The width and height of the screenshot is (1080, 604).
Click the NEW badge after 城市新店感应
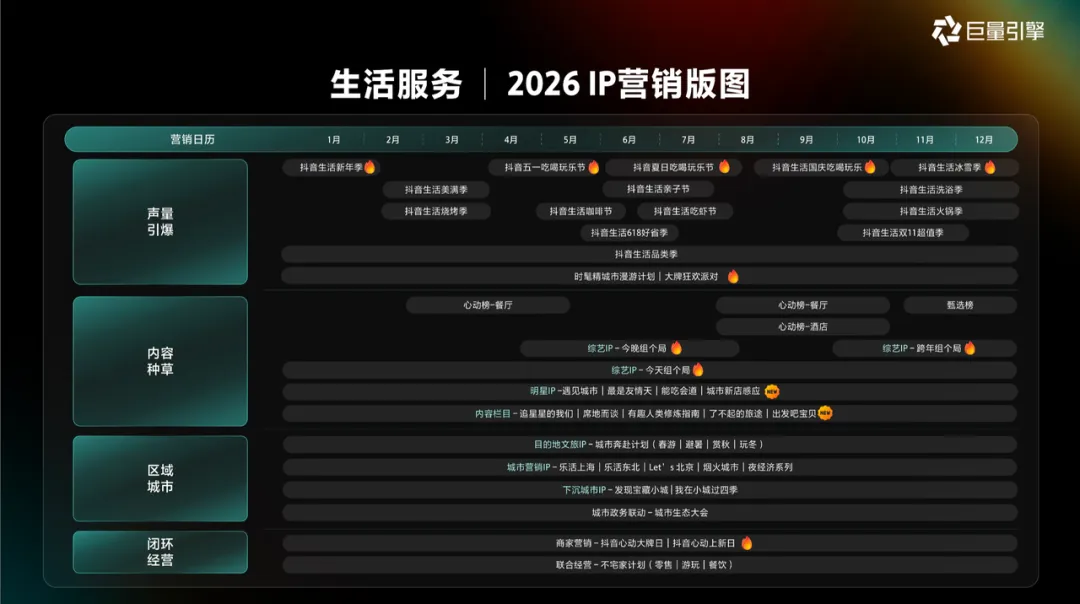770,391
